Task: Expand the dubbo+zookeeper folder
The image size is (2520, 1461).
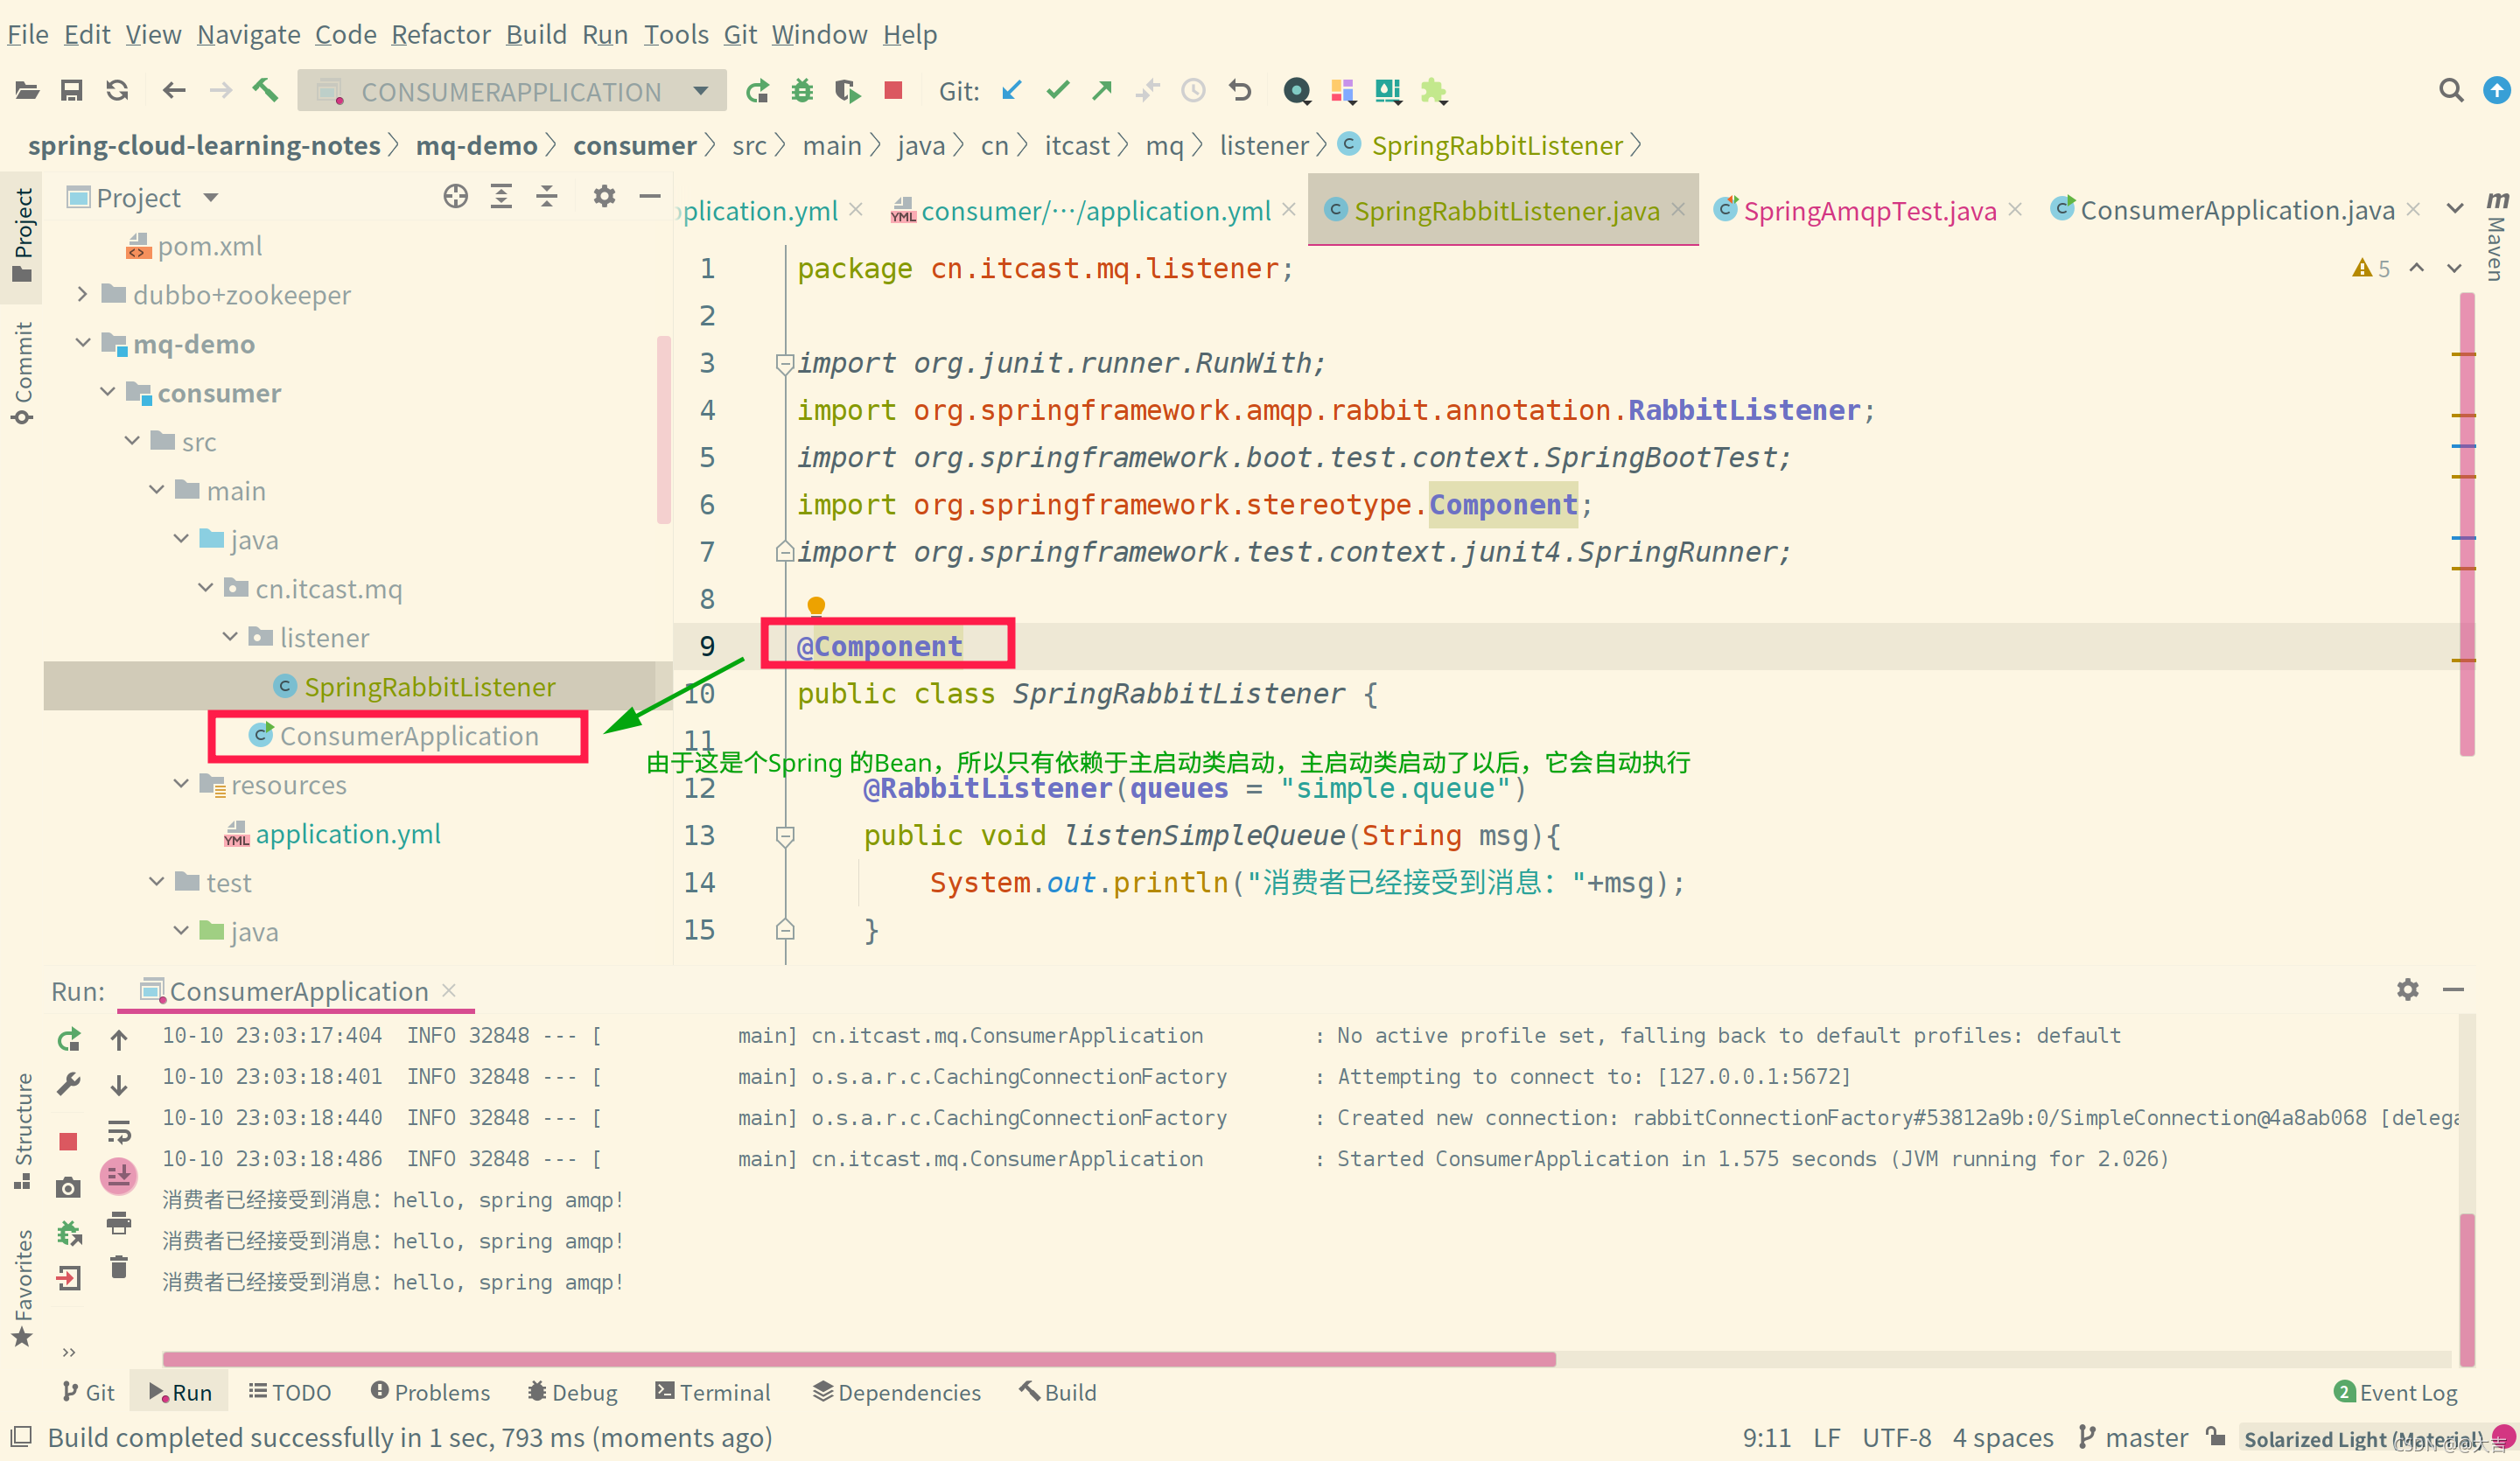Action: pyautogui.click(x=83, y=294)
